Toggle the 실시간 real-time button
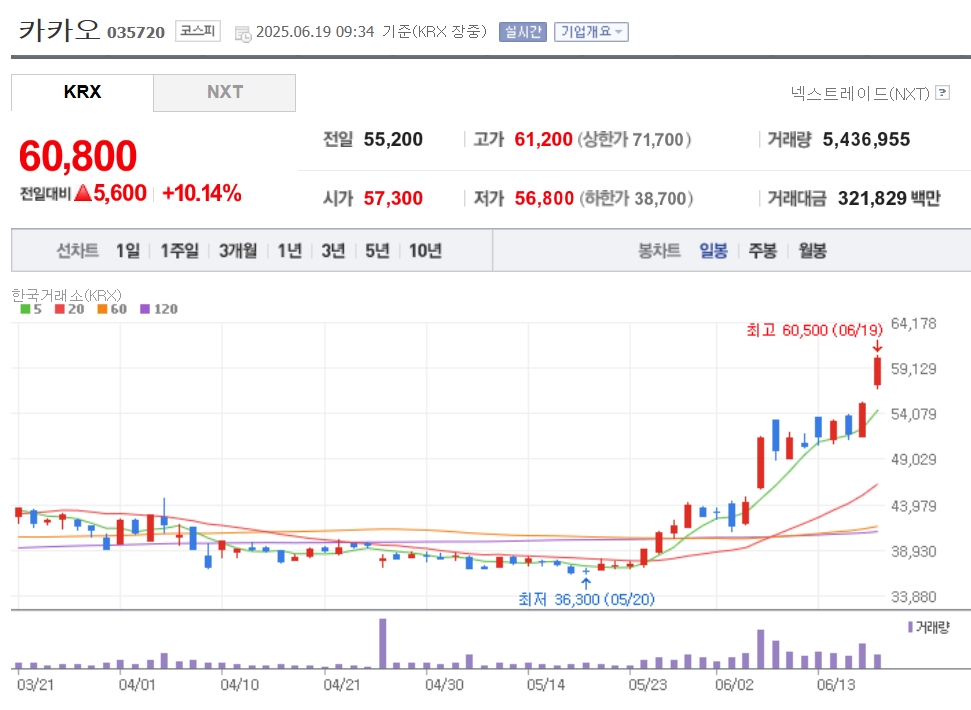Viewport: 971px width, 710px height. point(523,32)
